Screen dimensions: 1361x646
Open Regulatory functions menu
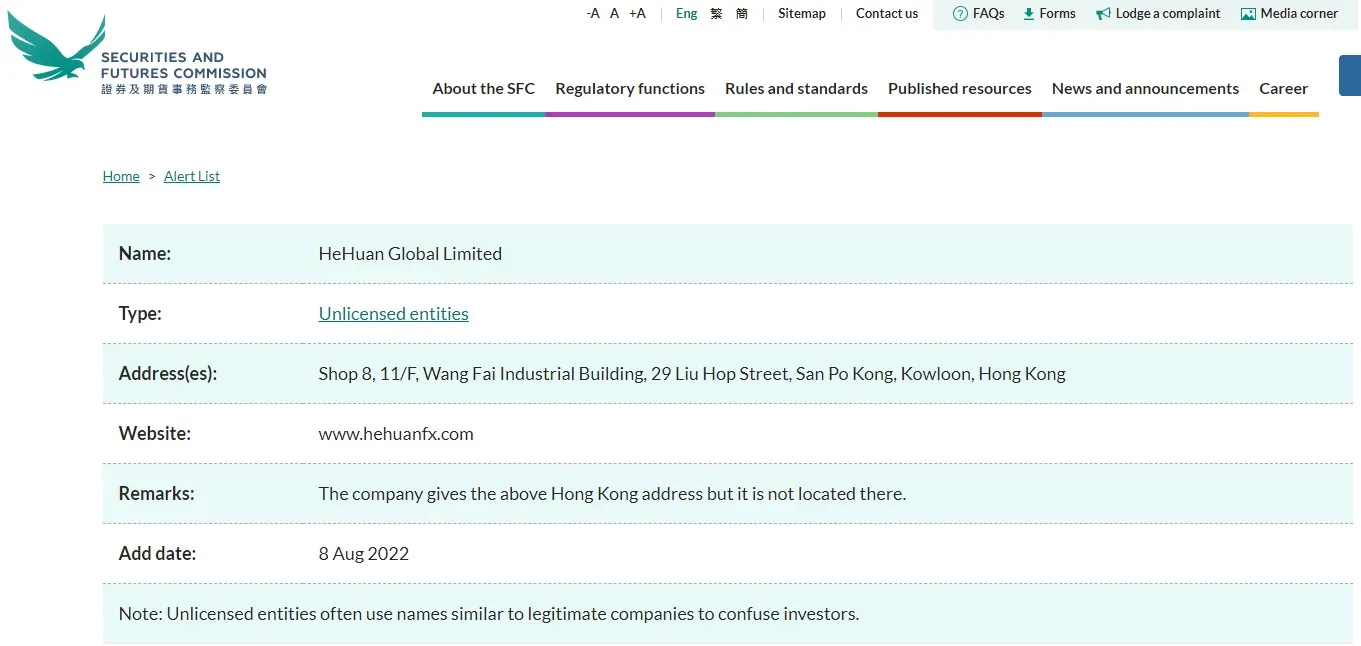(630, 89)
